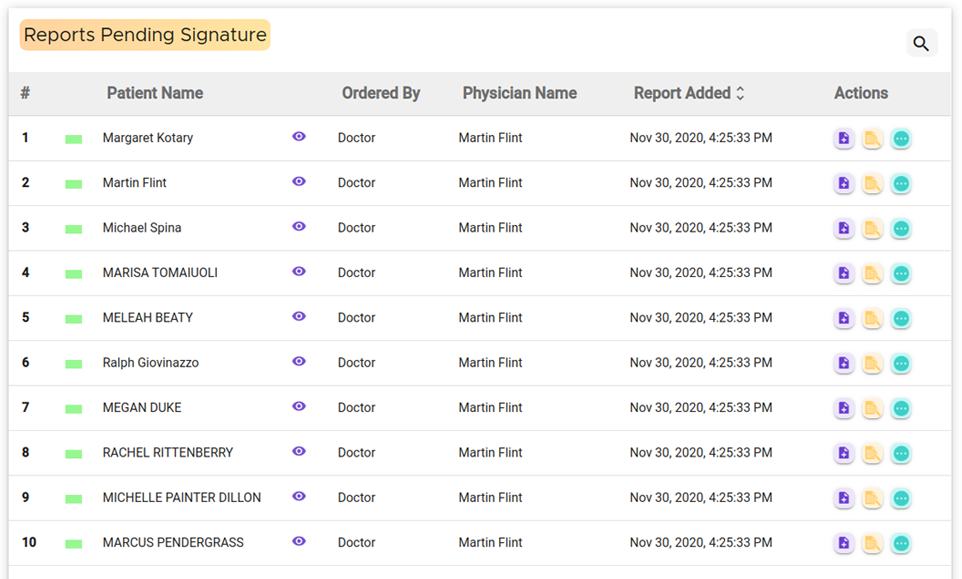The height and width of the screenshot is (579, 962).
Task: Select patient name MEGAN DUKE
Action: (142, 408)
